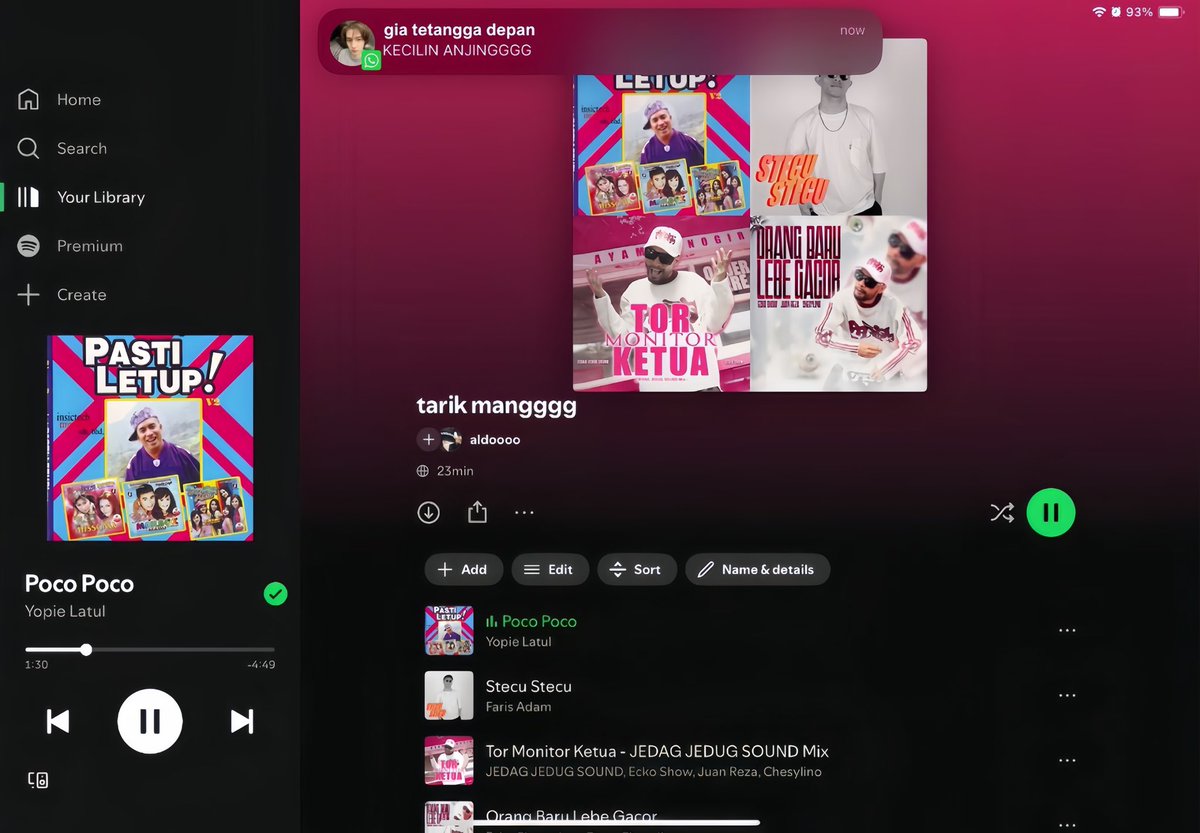Viewport: 1200px width, 833px height.
Task: Toggle the green saved checkmark for Poco Poco
Action: 275,594
